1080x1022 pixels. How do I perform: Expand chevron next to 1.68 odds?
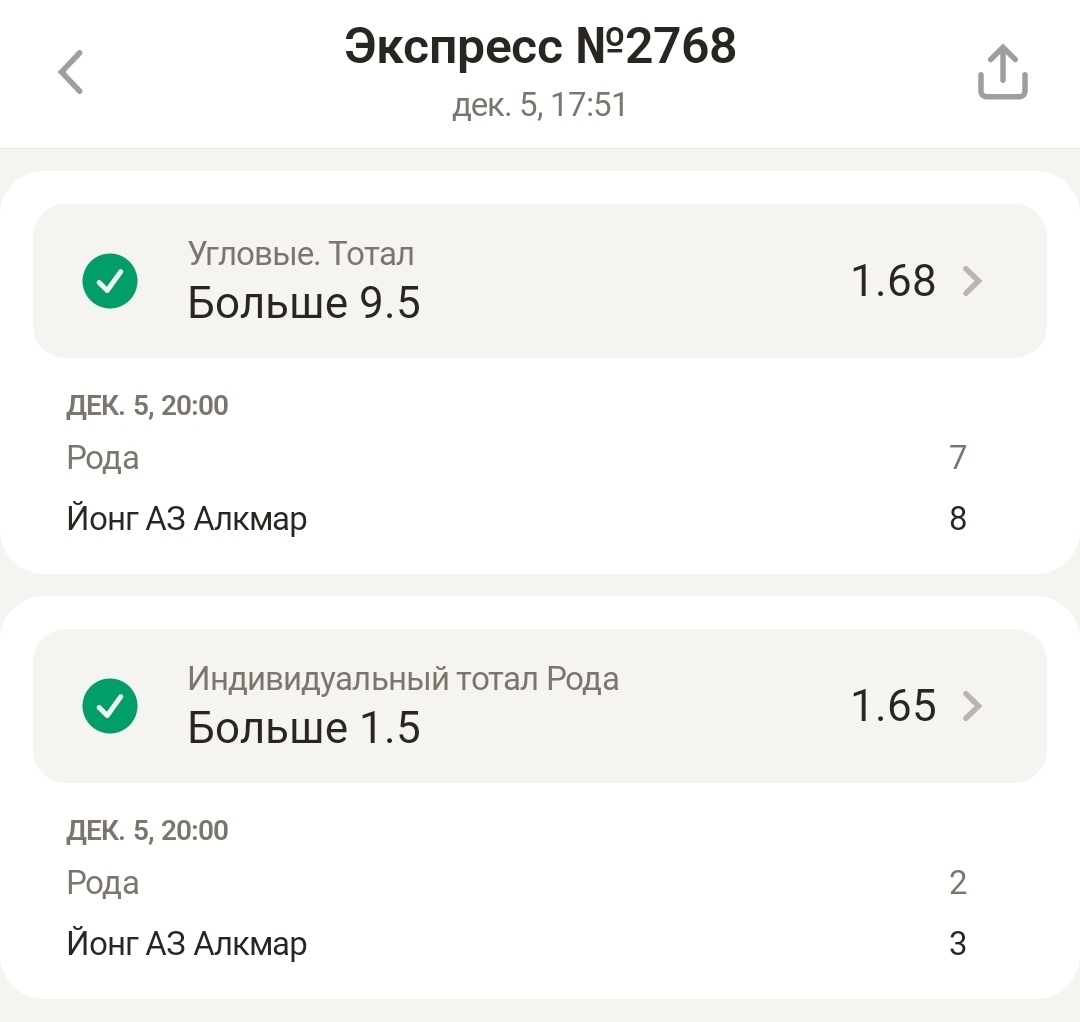point(972,282)
